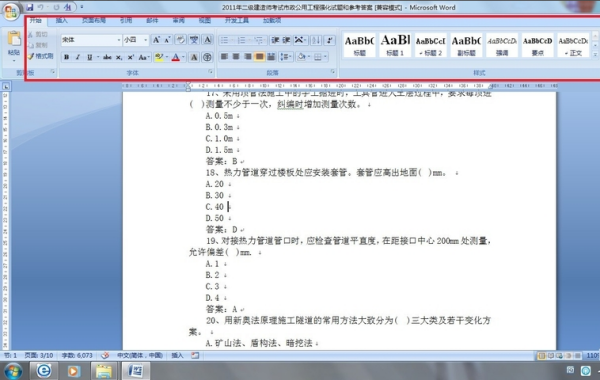The width and height of the screenshot is (600, 380).
Task: Click the Grow Font icon
Action: [x=156, y=40]
